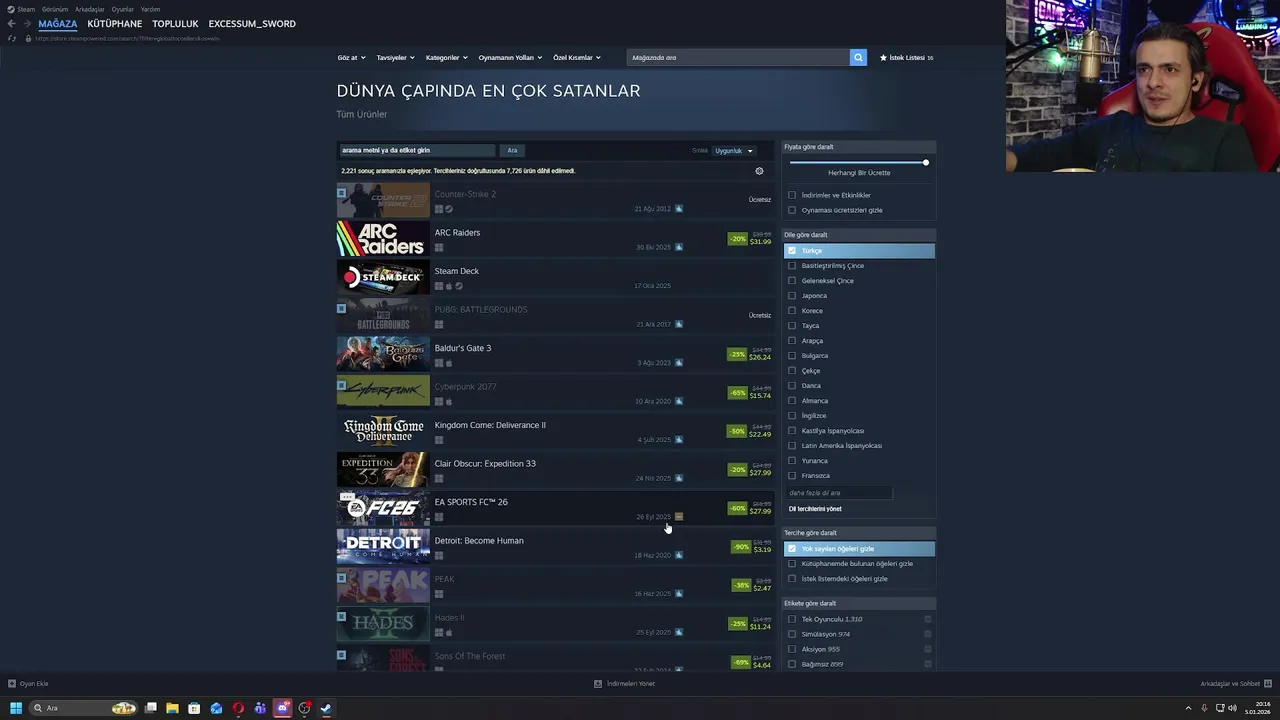Expand the Göz at store menu

tap(351, 57)
